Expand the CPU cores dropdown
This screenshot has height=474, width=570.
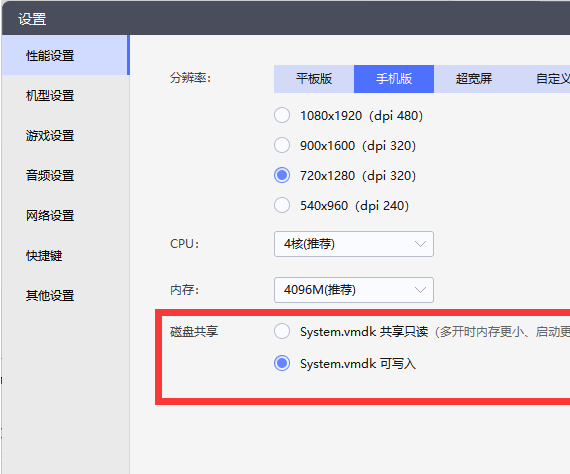pyautogui.click(x=354, y=244)
